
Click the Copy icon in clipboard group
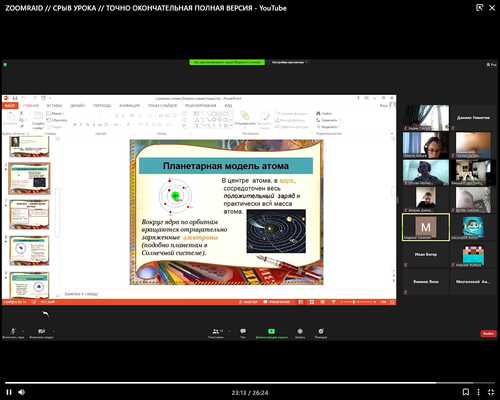point(21,120)
